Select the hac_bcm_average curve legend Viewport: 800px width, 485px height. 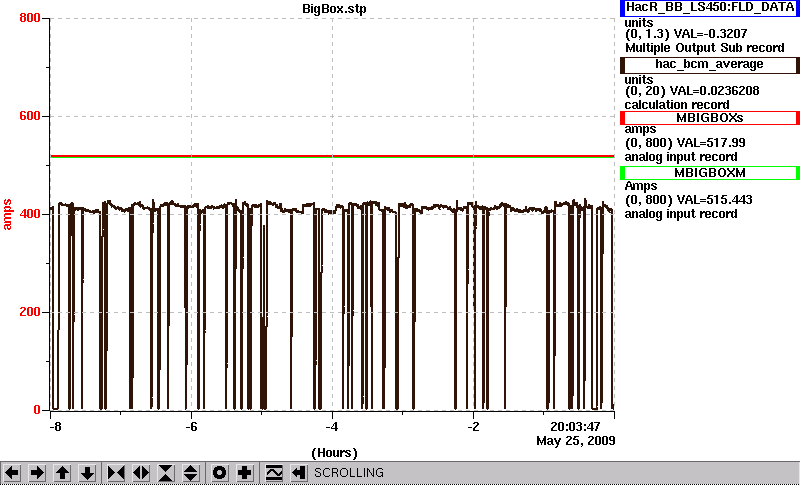(710, 65)
